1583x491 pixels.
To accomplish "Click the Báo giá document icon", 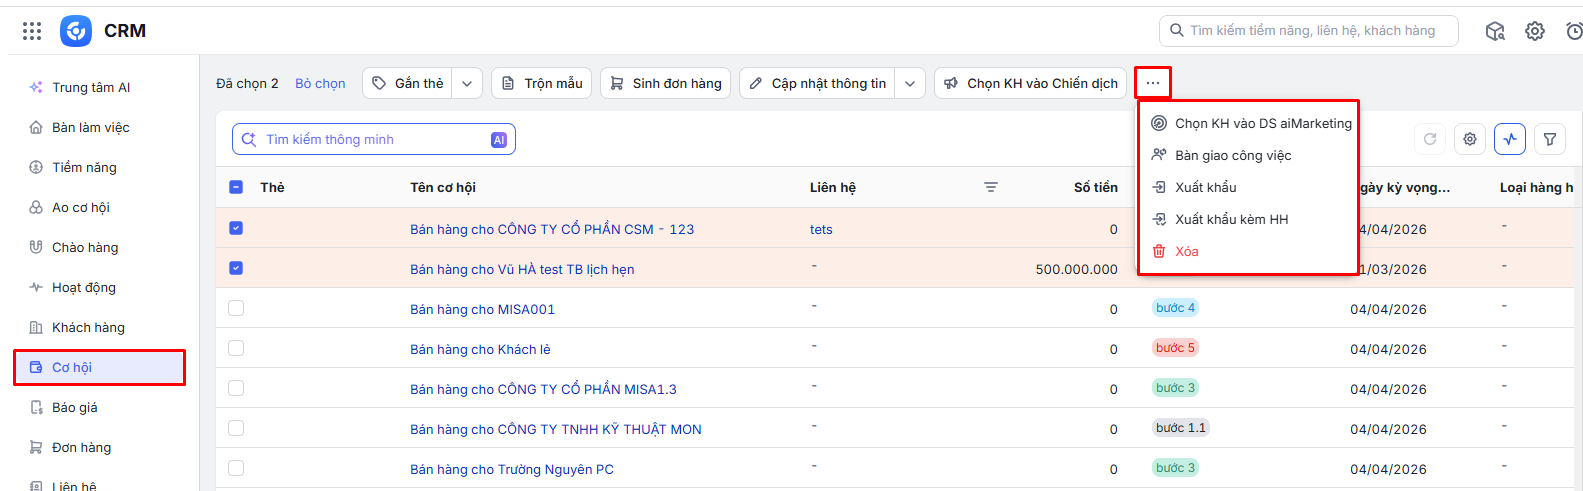I will pyautogui.click(x=36, y=407).
